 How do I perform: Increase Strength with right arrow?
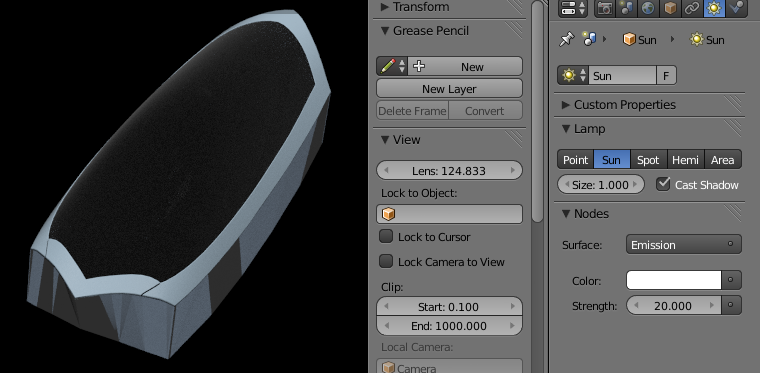(x=712, y=306)
